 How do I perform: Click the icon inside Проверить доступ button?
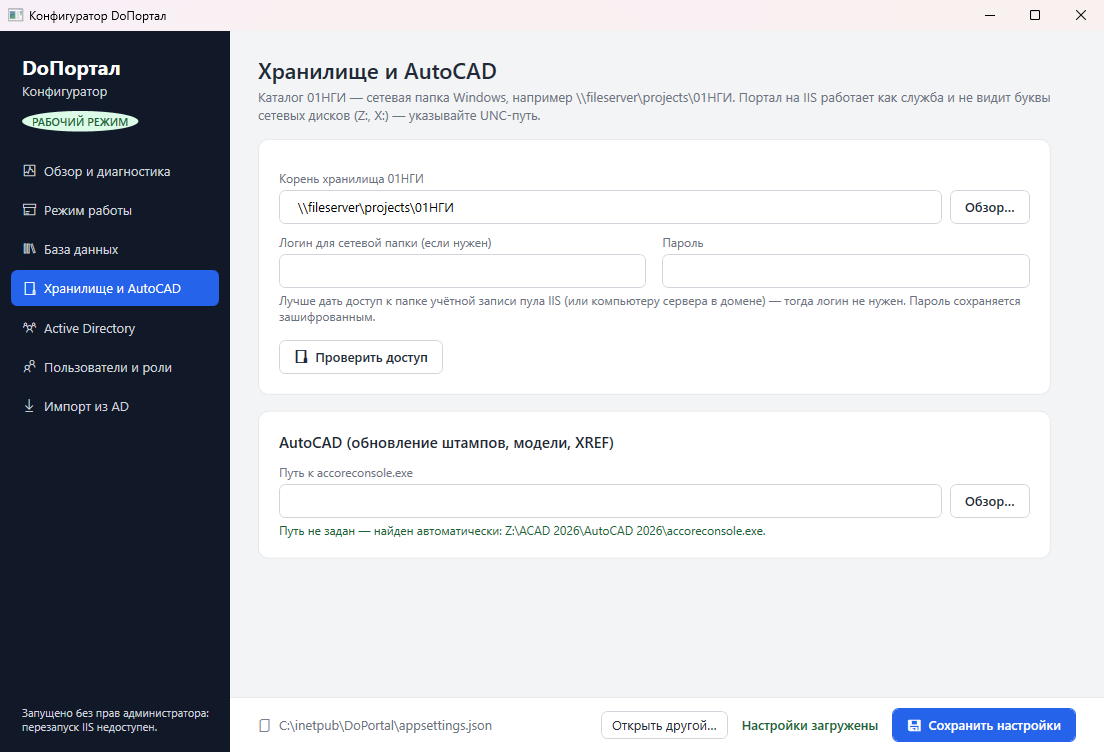point(301,357)
